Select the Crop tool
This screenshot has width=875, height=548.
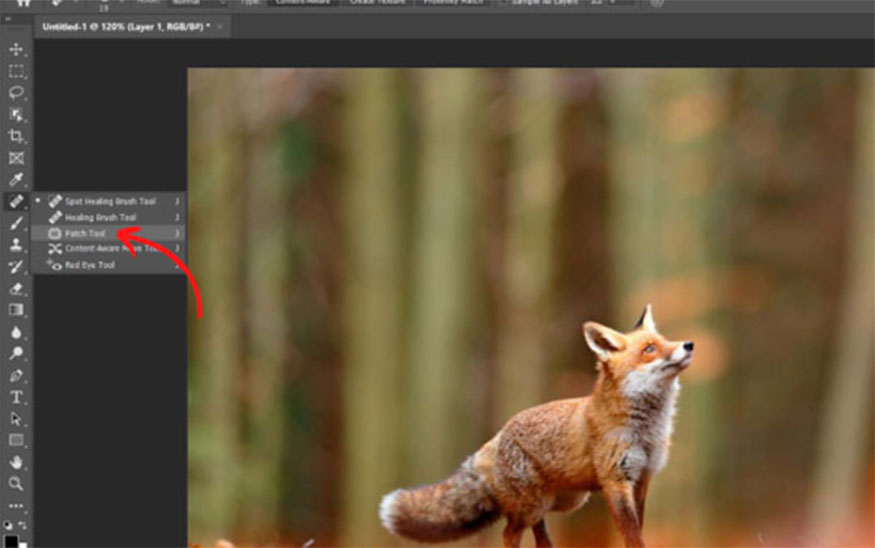(x=16, y=136)
